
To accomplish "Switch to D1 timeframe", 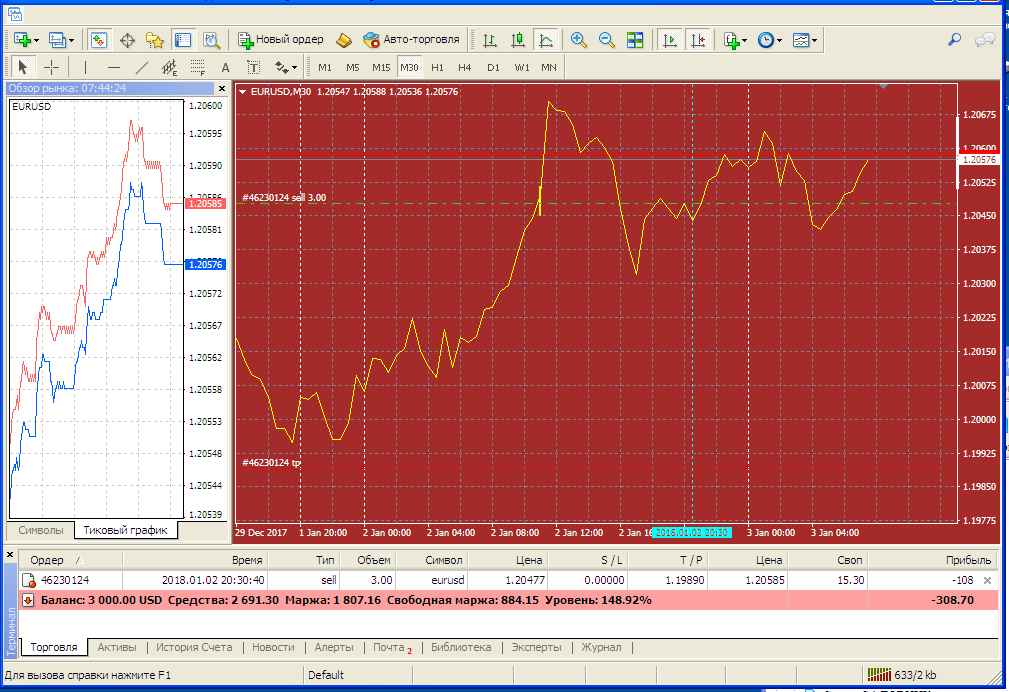I will (494, 67).
